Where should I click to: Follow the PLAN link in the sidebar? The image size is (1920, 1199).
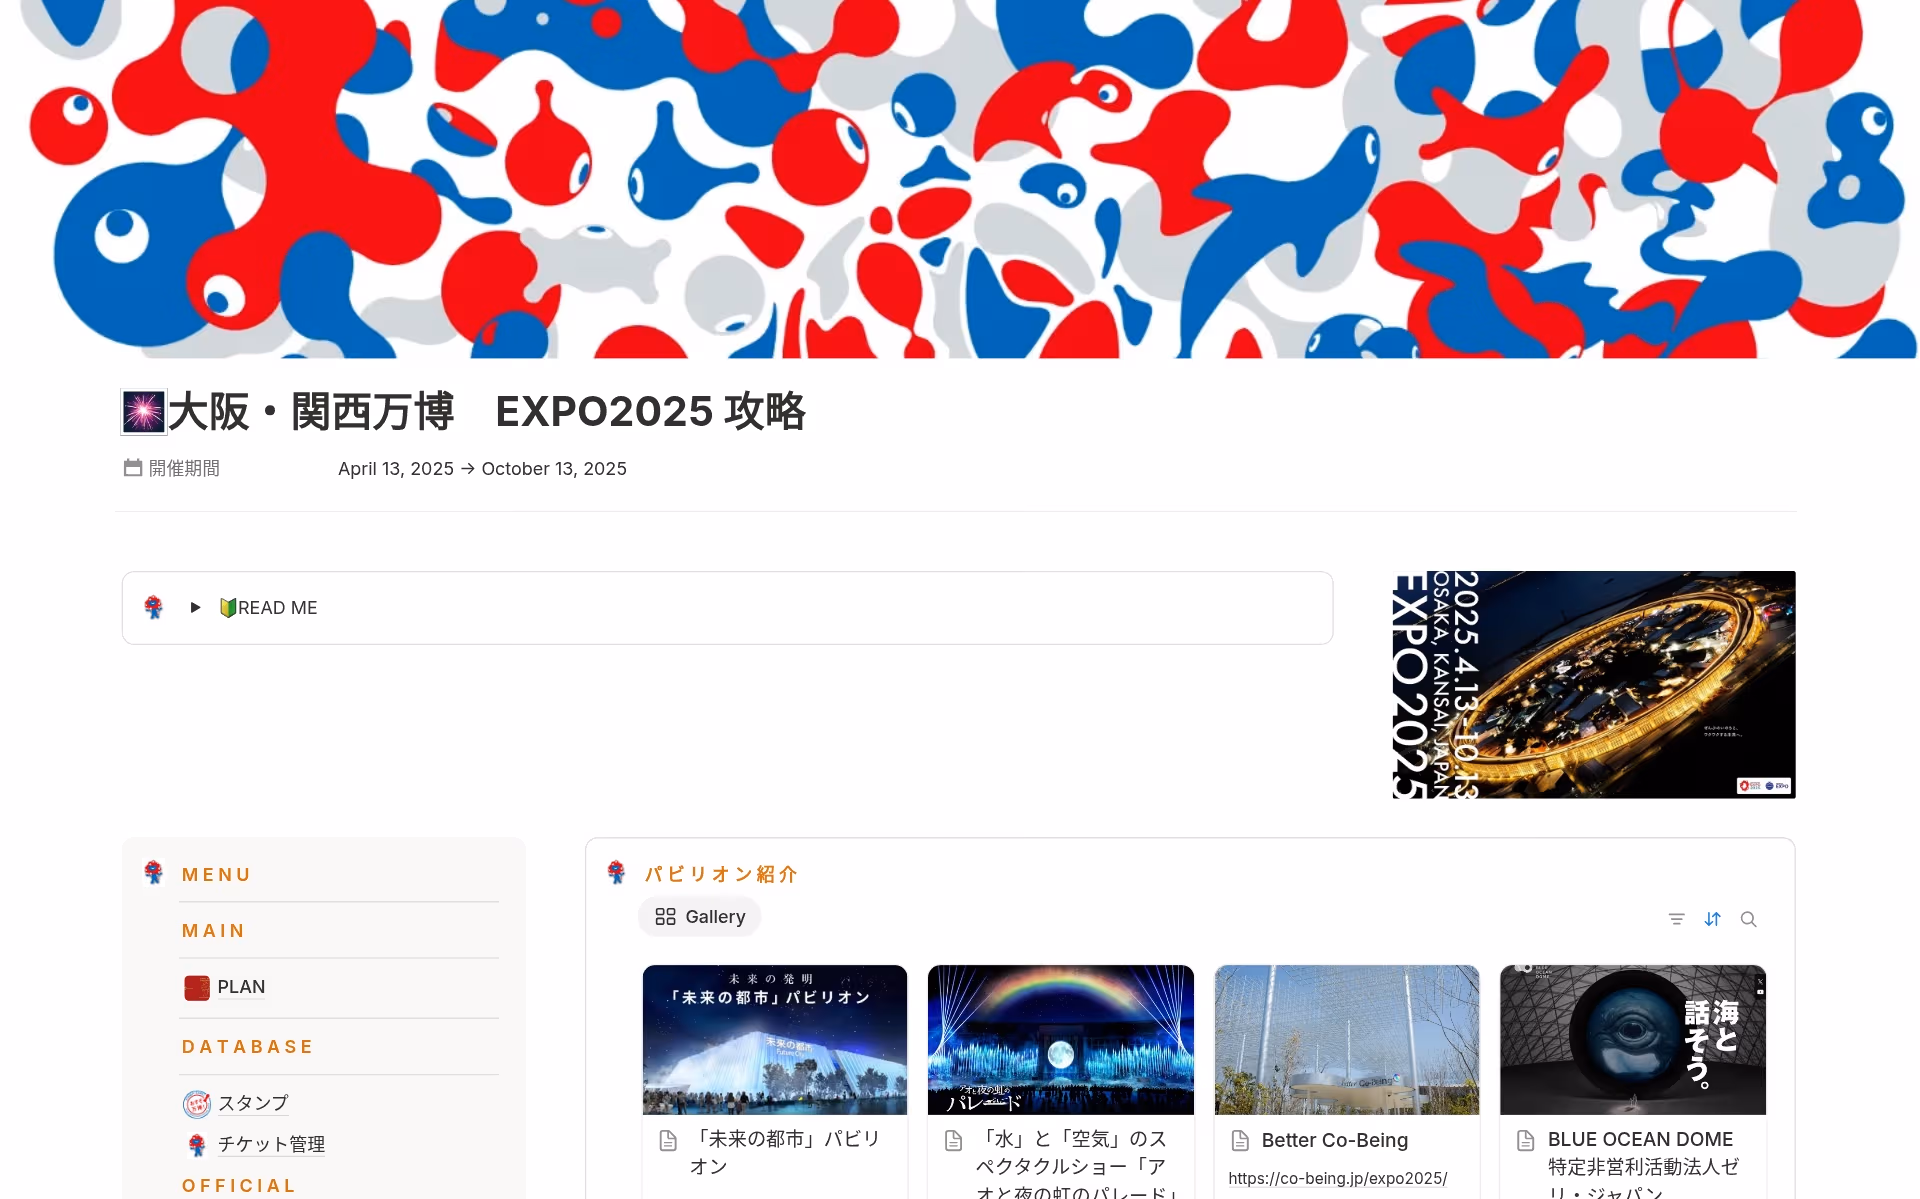point(240,987)
